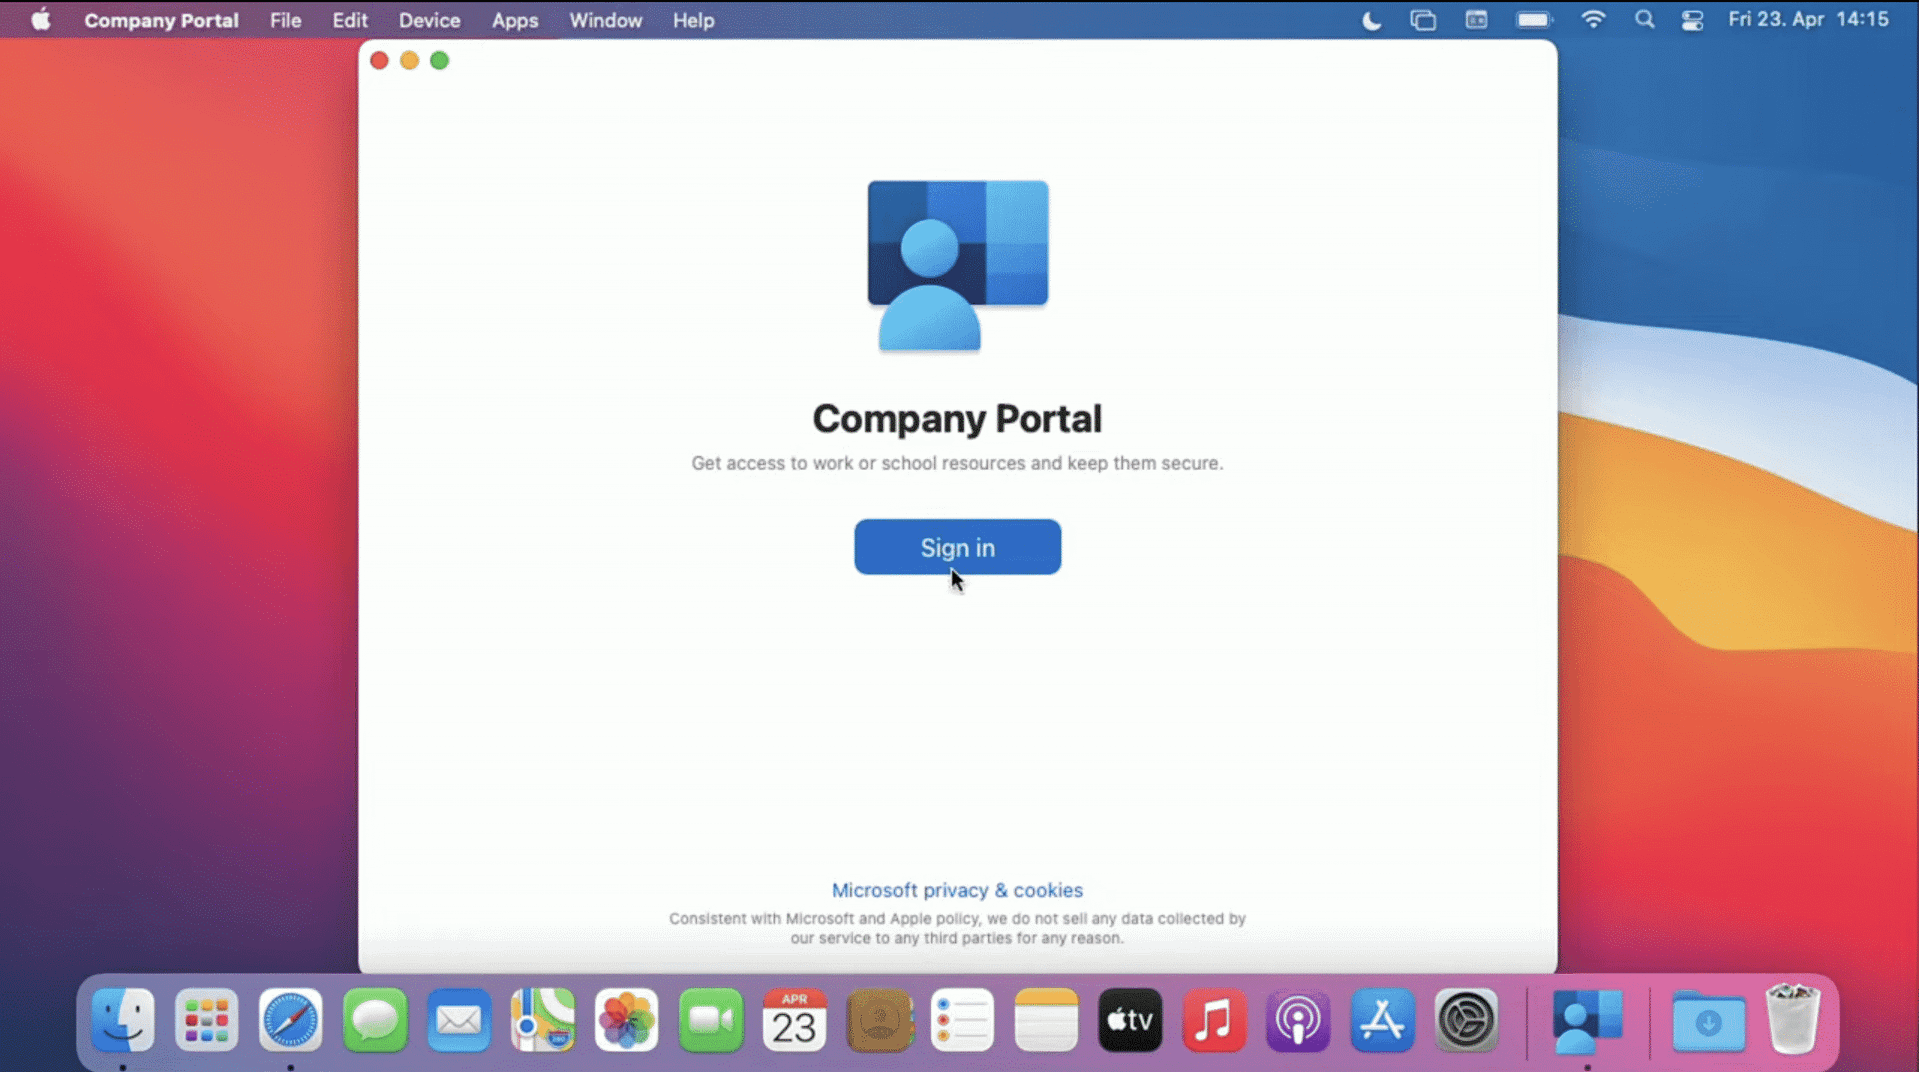Image resolution: width=1919 pixels, height=1072 pixels.
Task: Open the Wi-Fi menu bar icon
Action: point(1593,20)
